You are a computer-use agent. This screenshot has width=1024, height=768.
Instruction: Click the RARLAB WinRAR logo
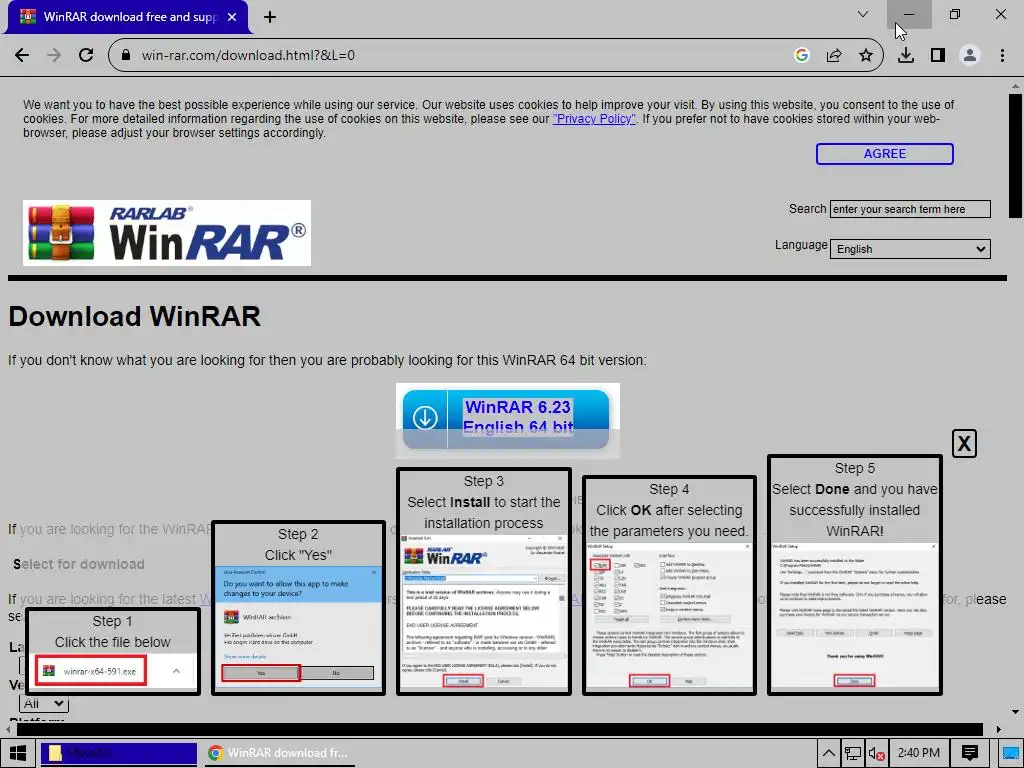pyautogui.click(x=167, y=233)
